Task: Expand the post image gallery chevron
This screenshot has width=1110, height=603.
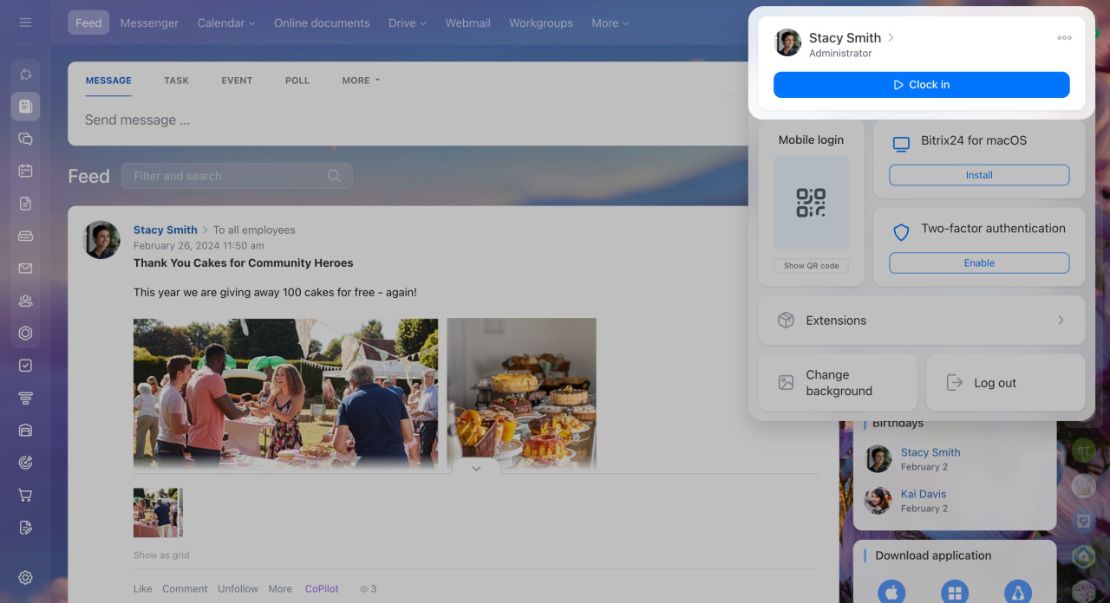Action: coord(476,469)
